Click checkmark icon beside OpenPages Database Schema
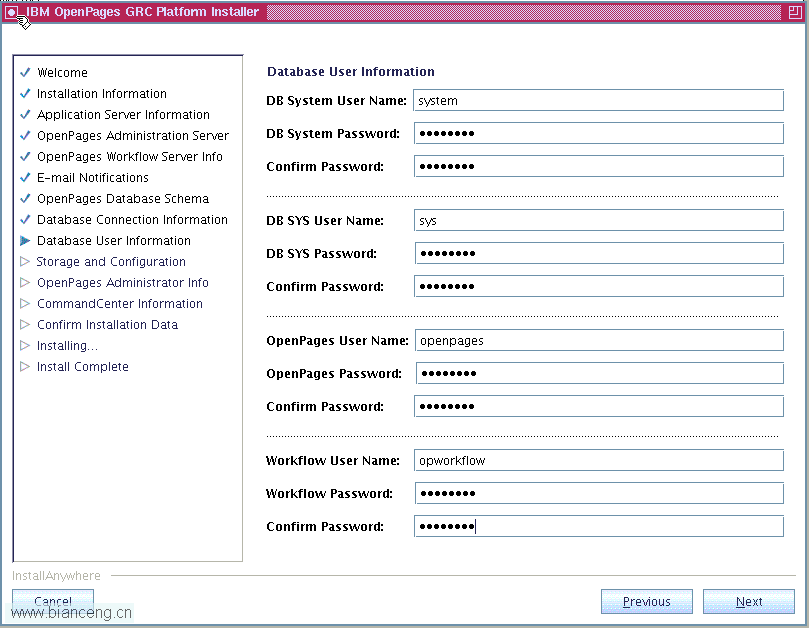This screenshot has height=628, width=809. coord(25,199)
